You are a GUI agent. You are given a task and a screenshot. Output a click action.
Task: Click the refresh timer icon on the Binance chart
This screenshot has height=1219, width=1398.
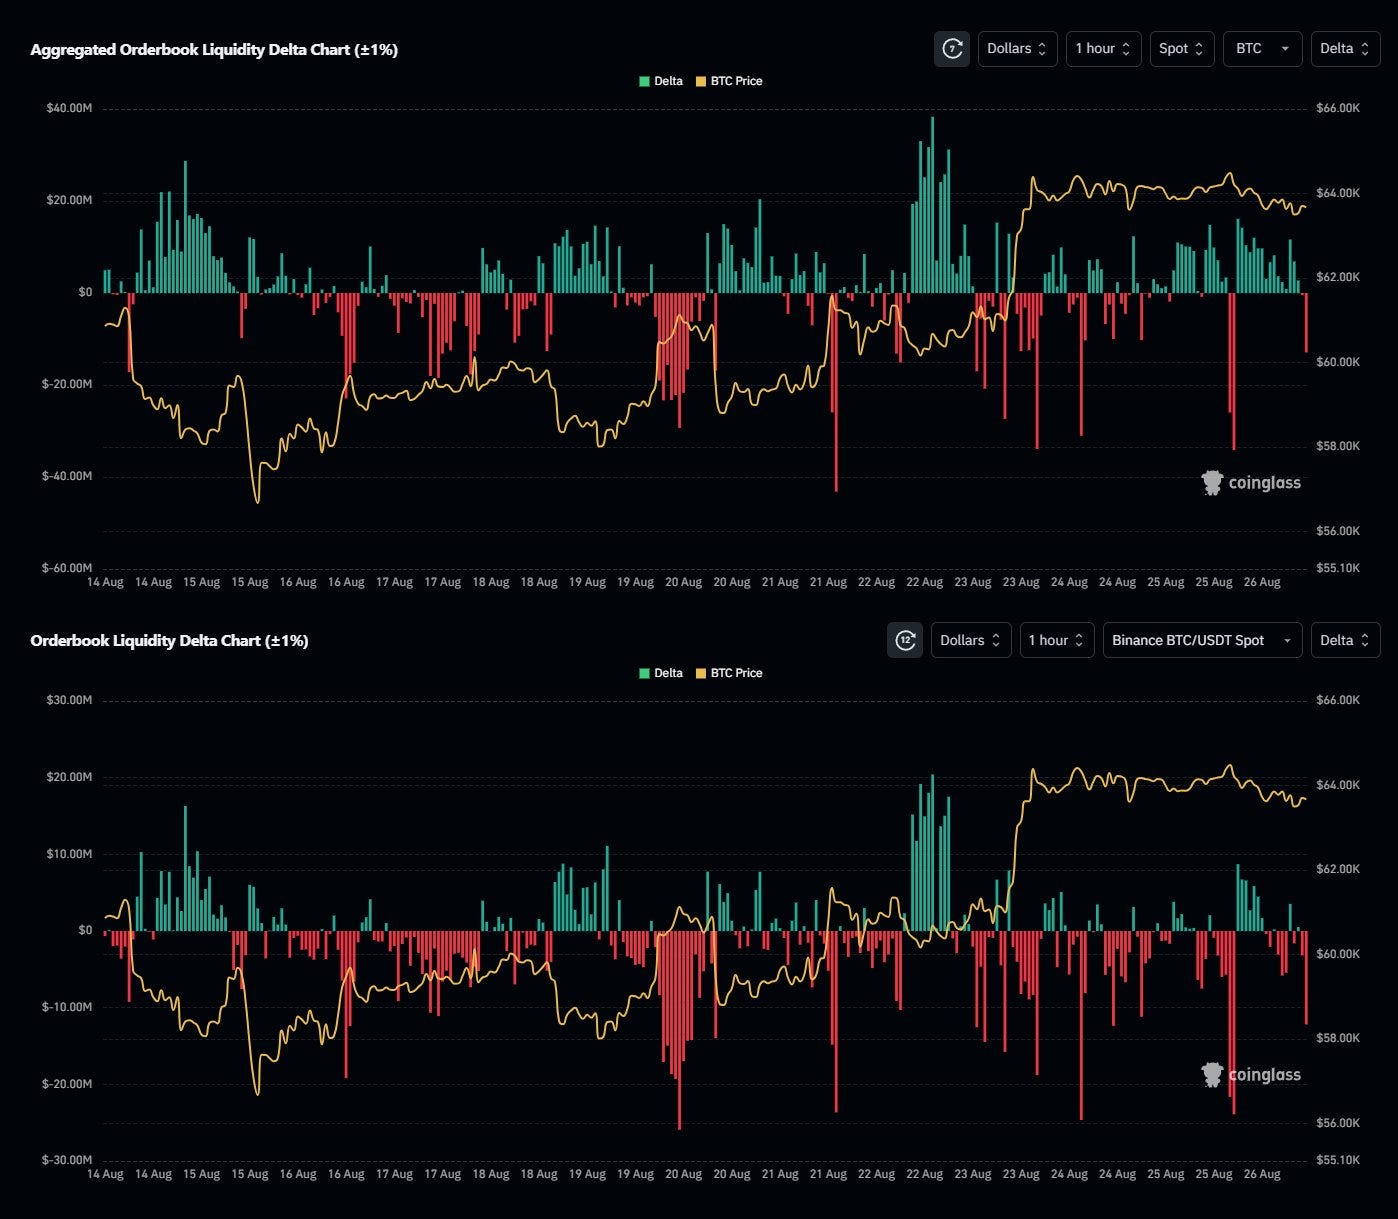pyautogui.click(x=905, y=640)
